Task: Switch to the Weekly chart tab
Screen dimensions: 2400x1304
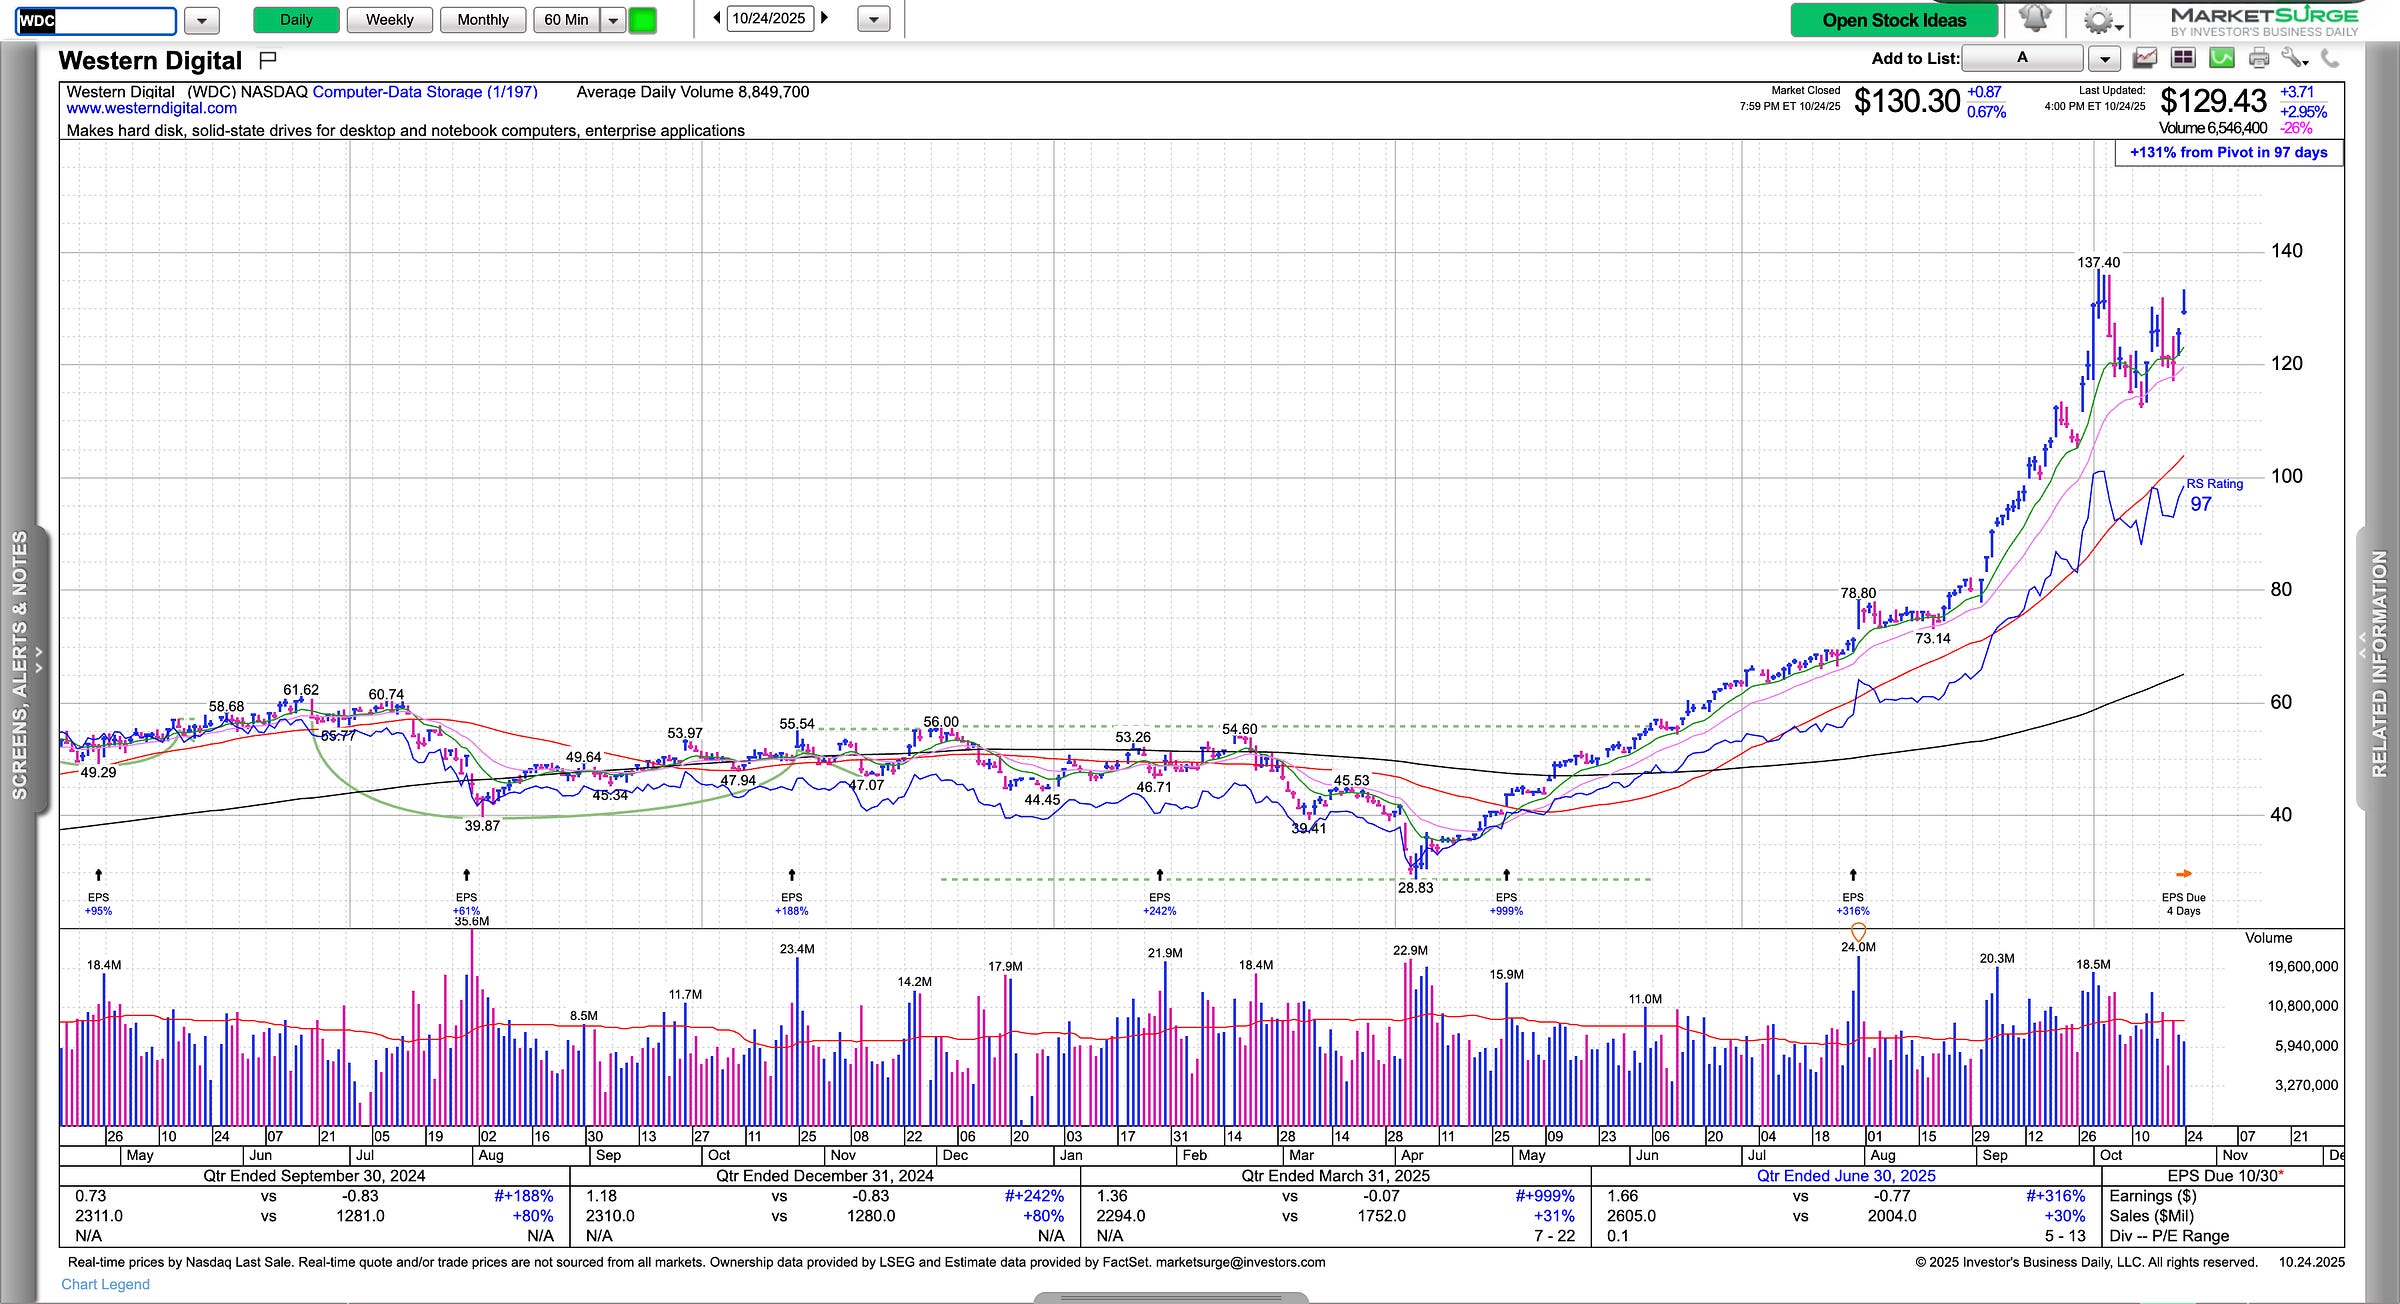Action: coord(389,20)
